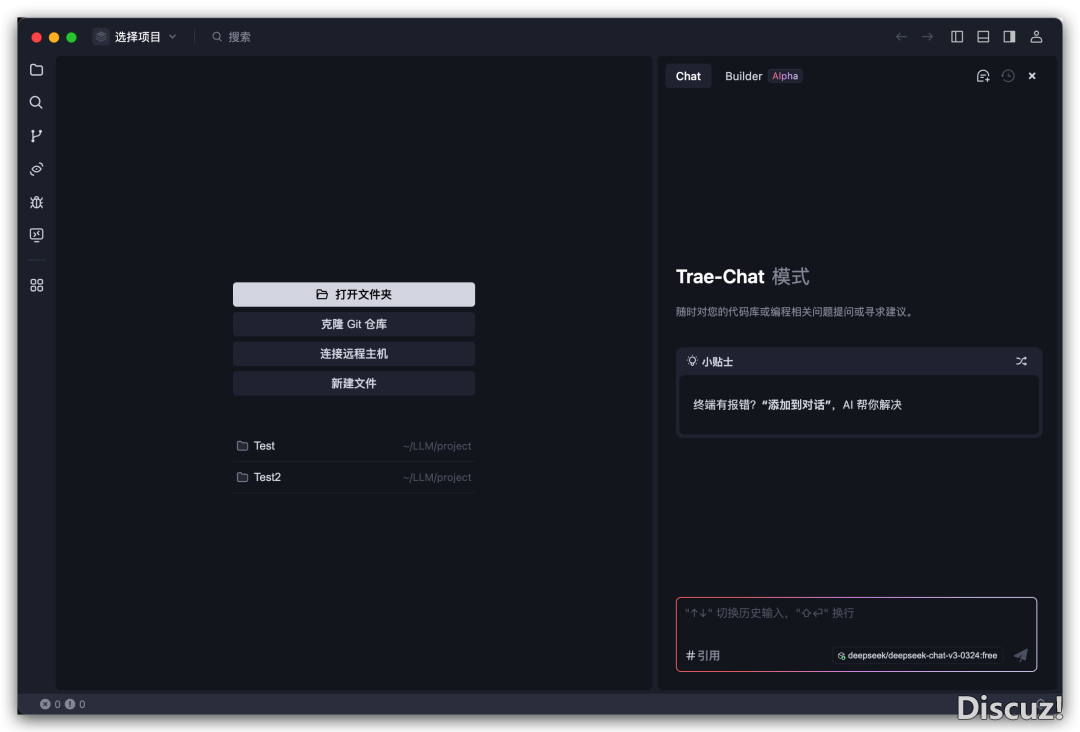Open the sidebar search icon
Screen dimensions: 1080x732
click(37, 103)
